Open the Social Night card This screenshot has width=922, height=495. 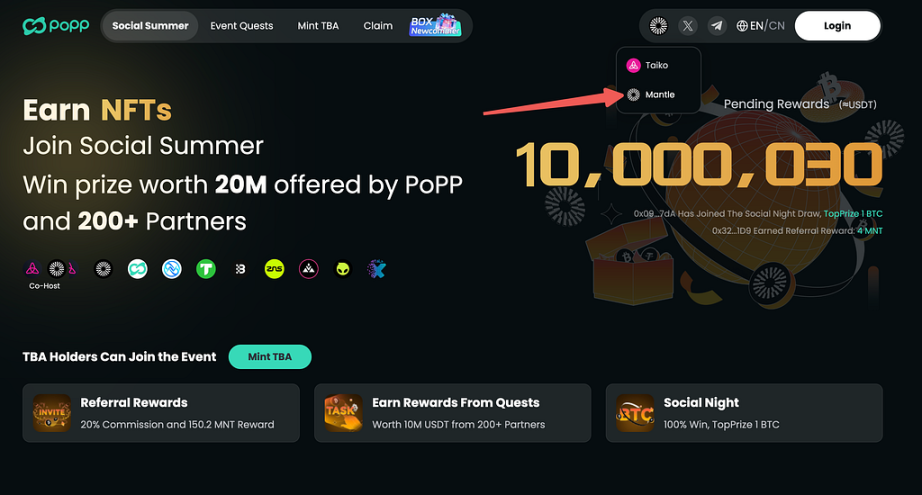tap(744, 413)
